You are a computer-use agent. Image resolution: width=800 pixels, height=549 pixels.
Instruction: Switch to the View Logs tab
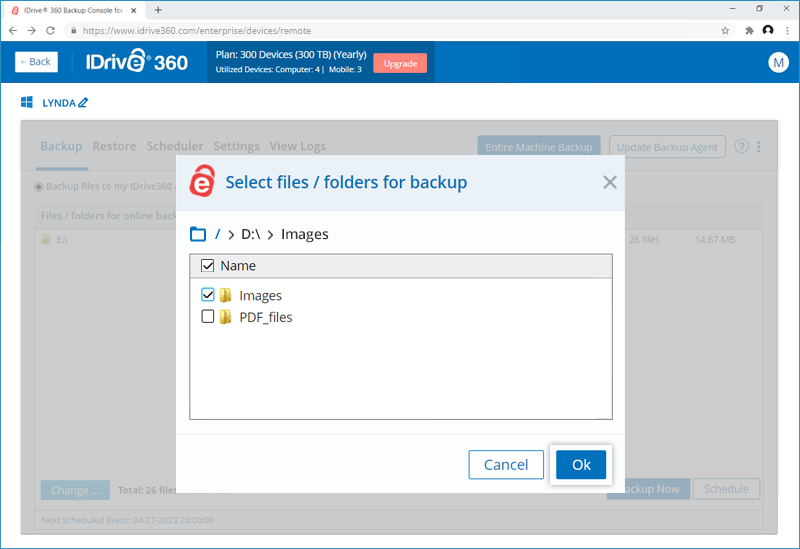(298, 146)
